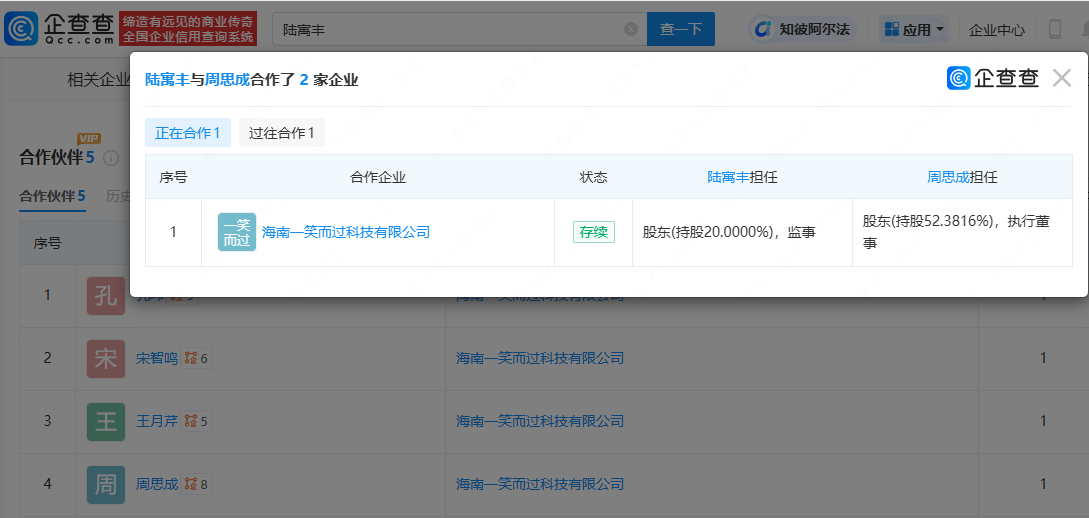1089x518 pixels.
Task: Open 王月芹 partner profile link
Action: coord(156,421)
